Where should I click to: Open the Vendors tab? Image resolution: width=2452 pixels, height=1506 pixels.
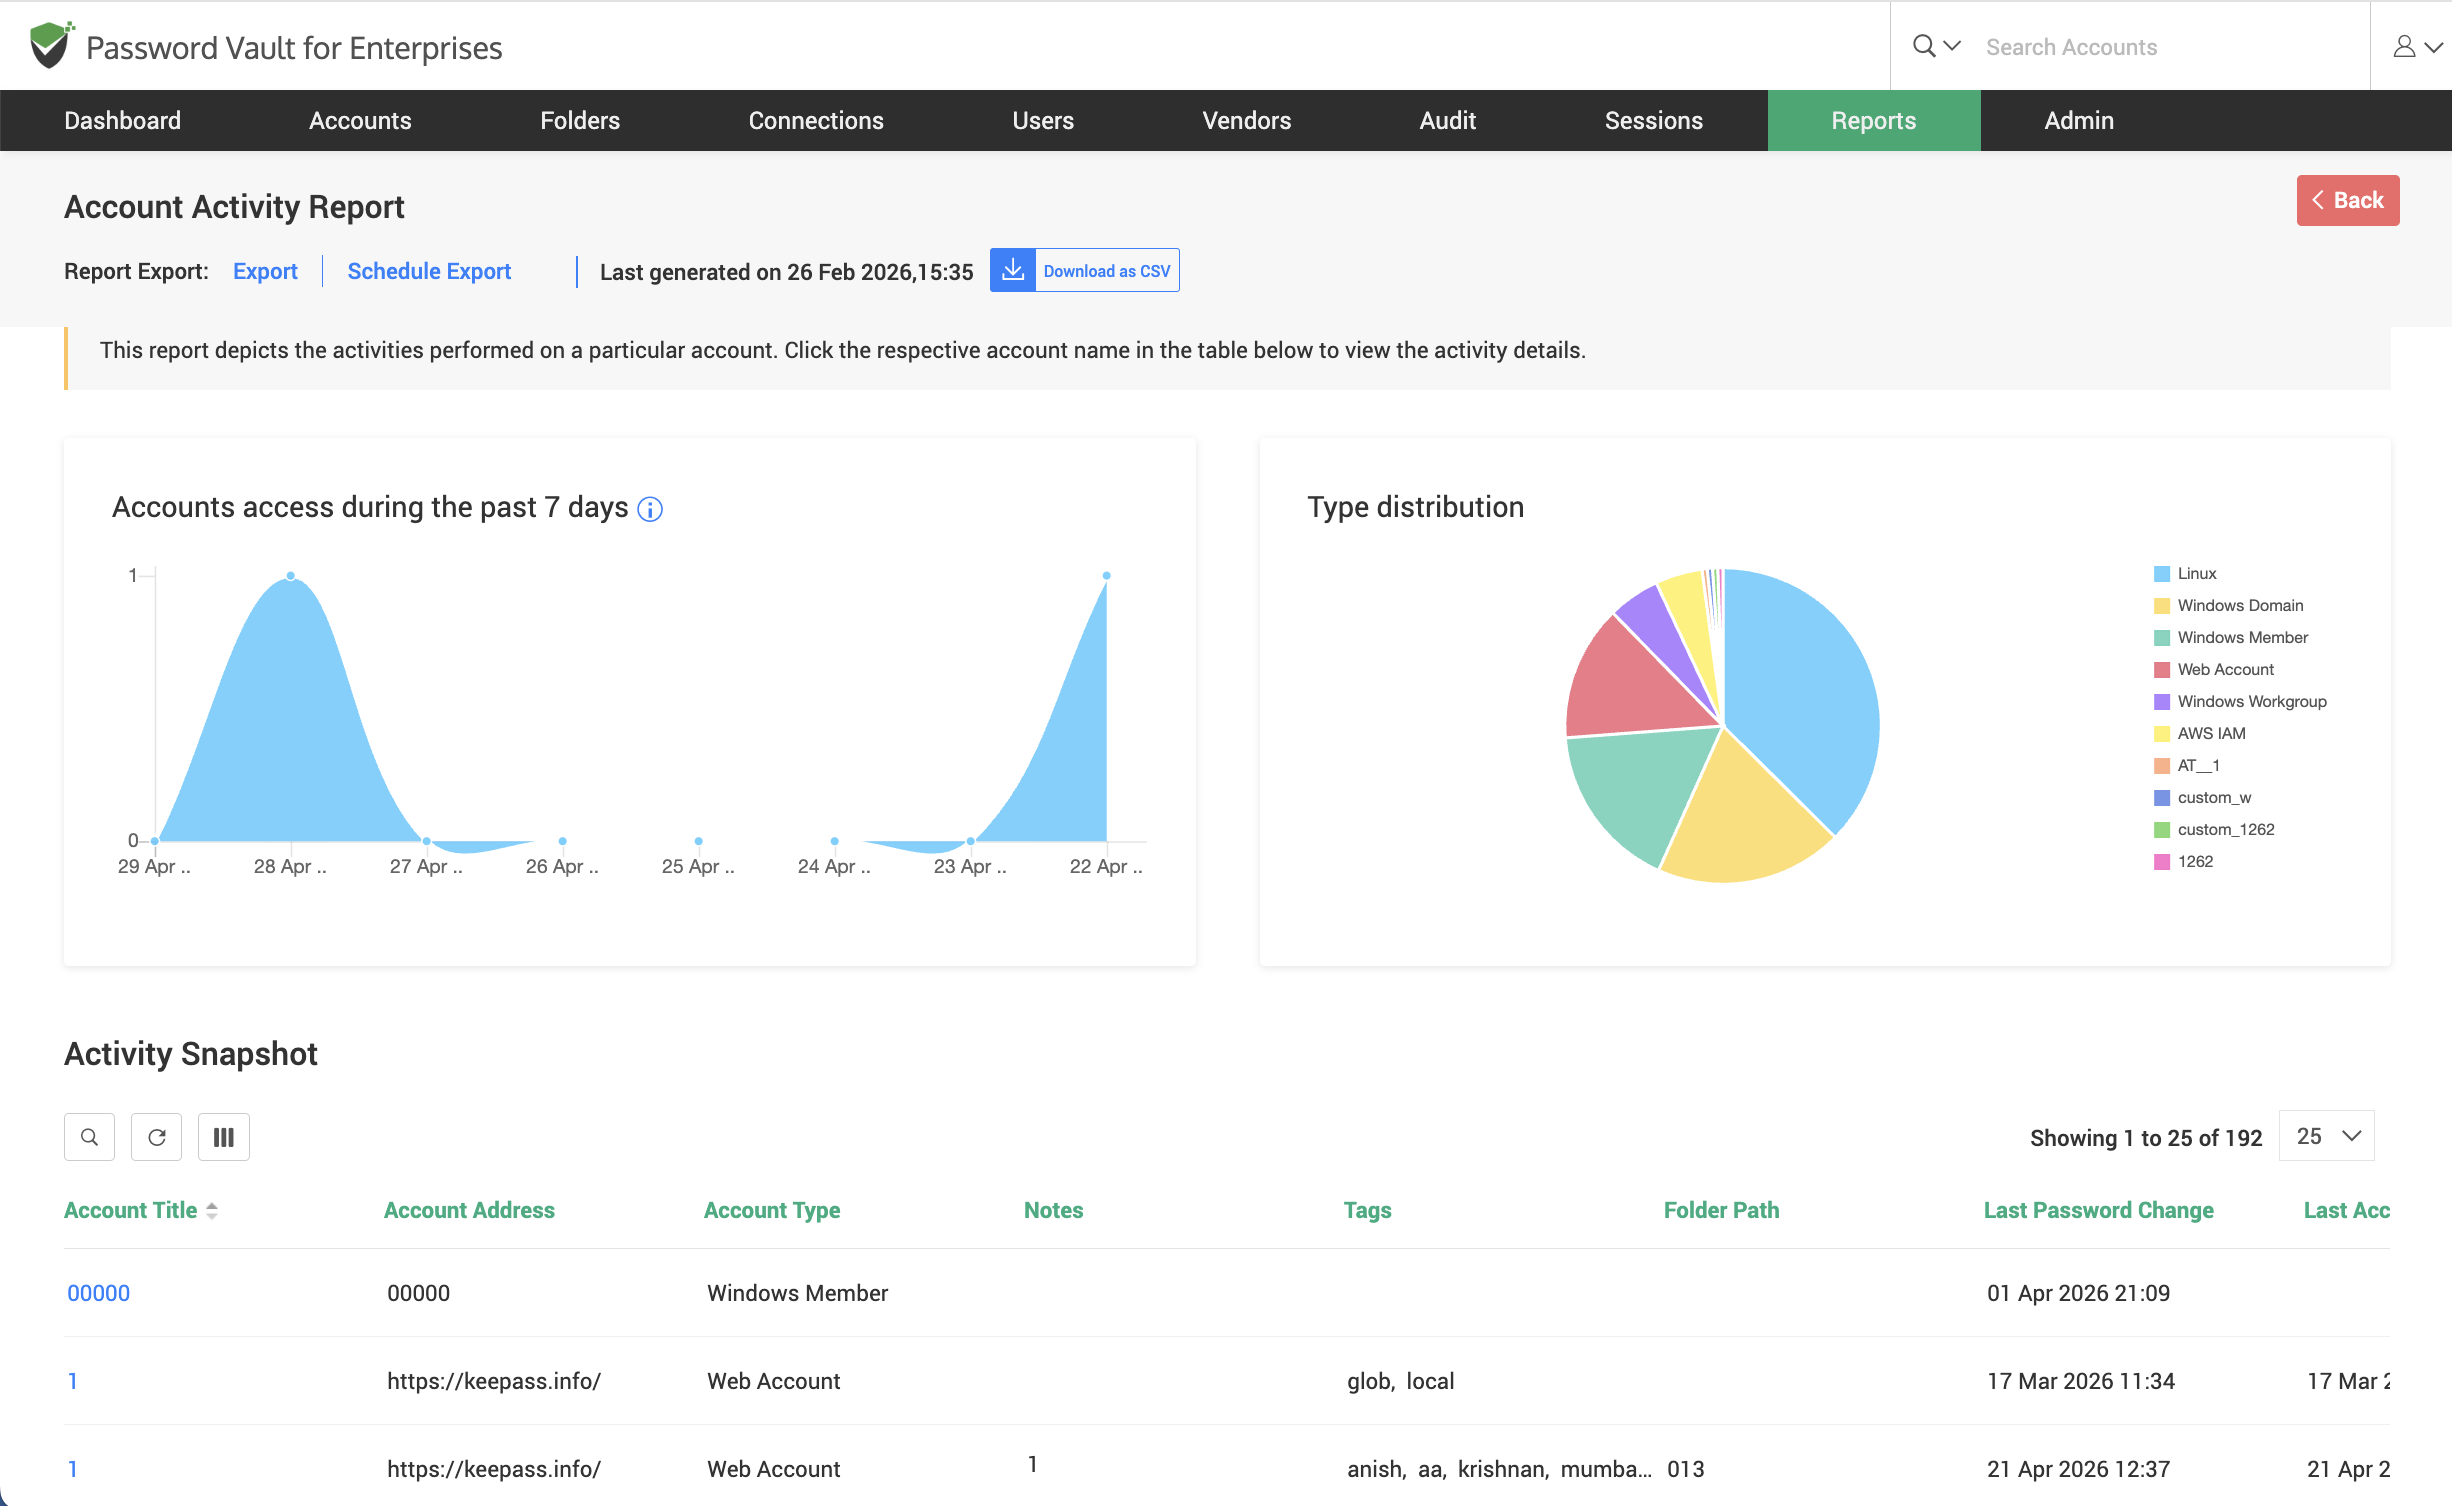coord(1247,120)
